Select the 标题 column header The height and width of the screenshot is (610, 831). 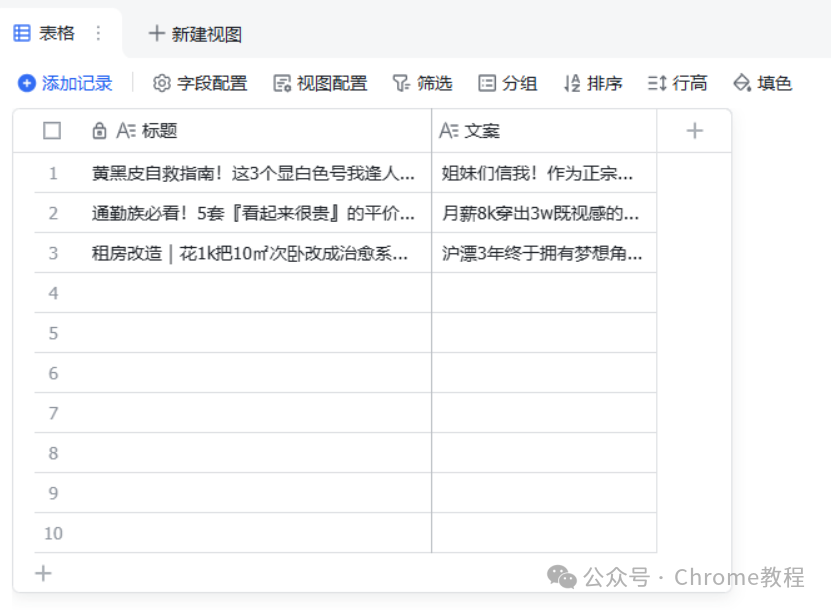click(260, 130)
